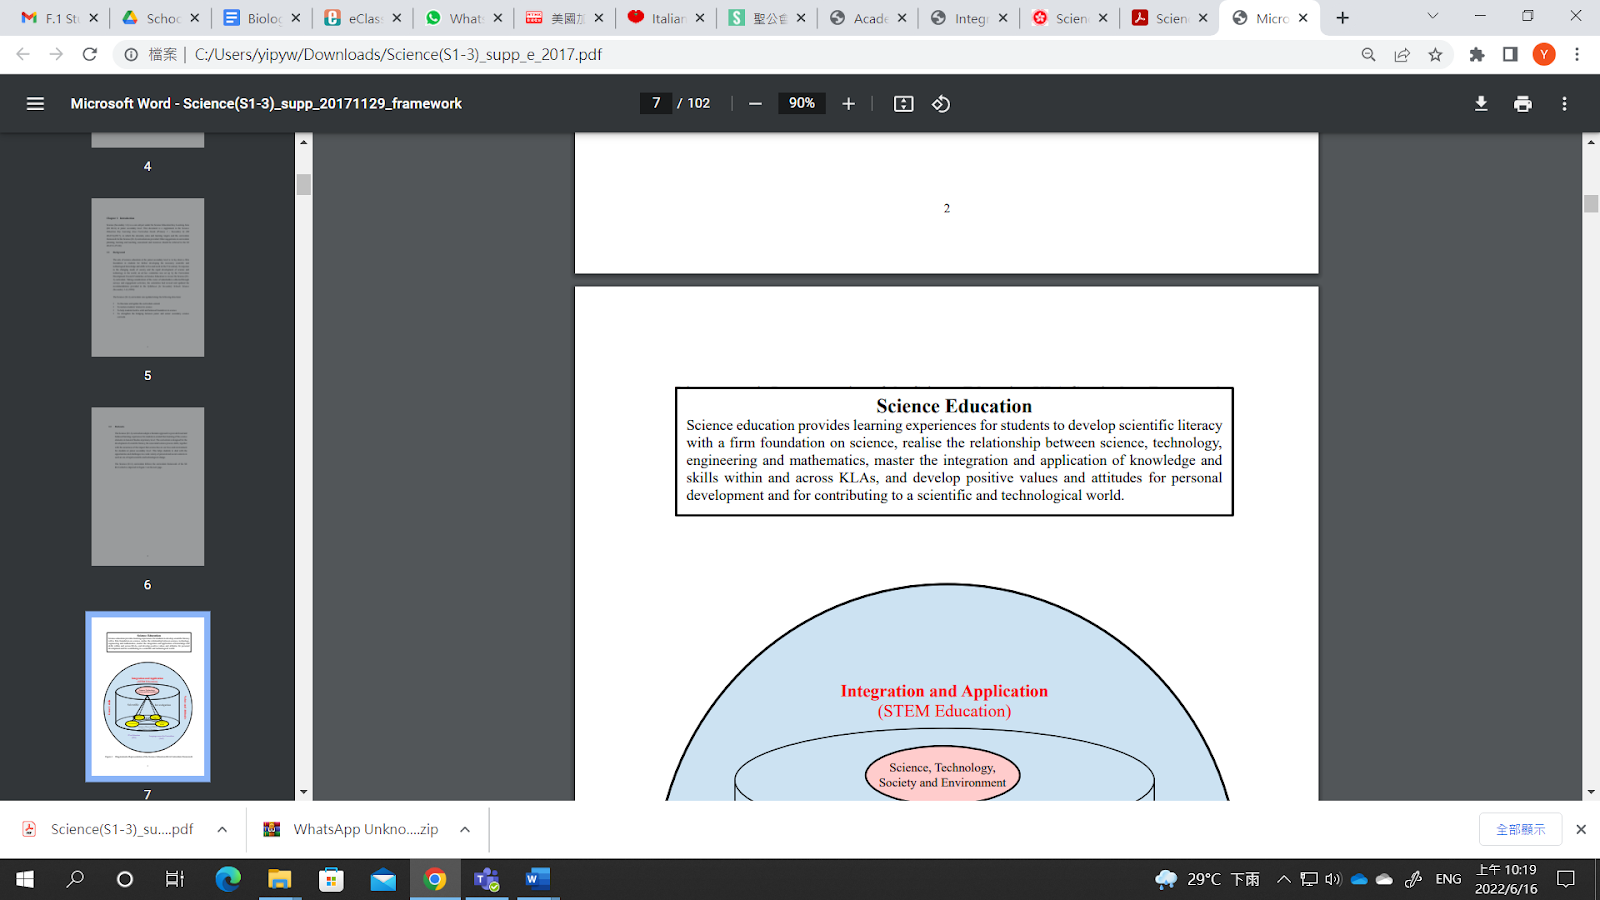Zoom in on the PDF document
The image size is (1600, 900).
point(848,103)
